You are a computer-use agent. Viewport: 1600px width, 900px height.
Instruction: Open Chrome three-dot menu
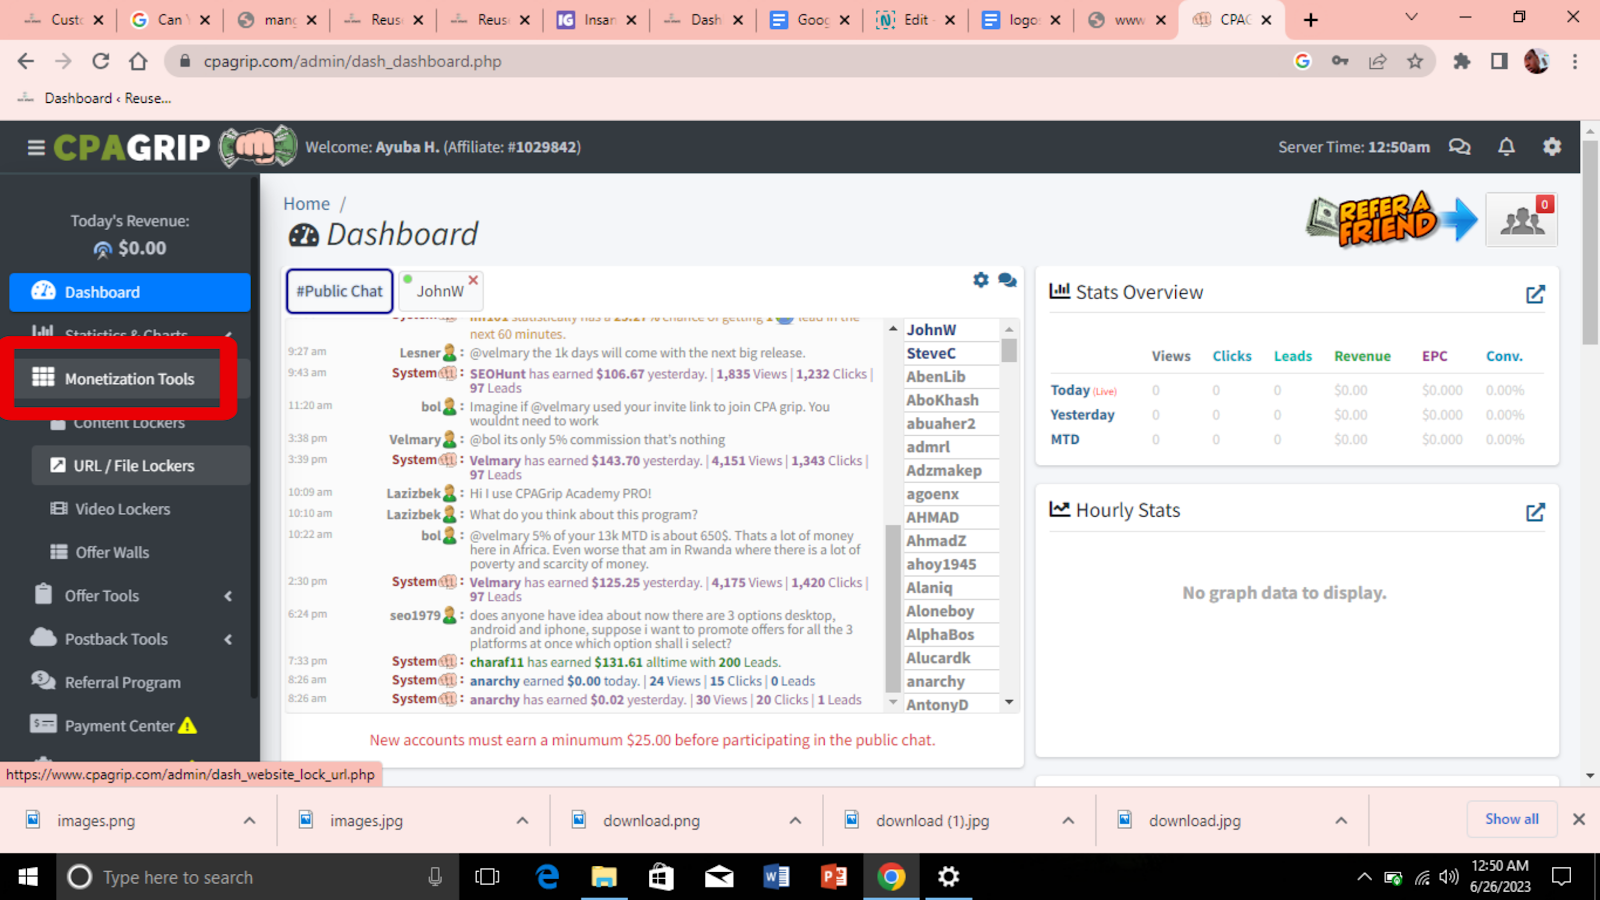(1575, 61)
